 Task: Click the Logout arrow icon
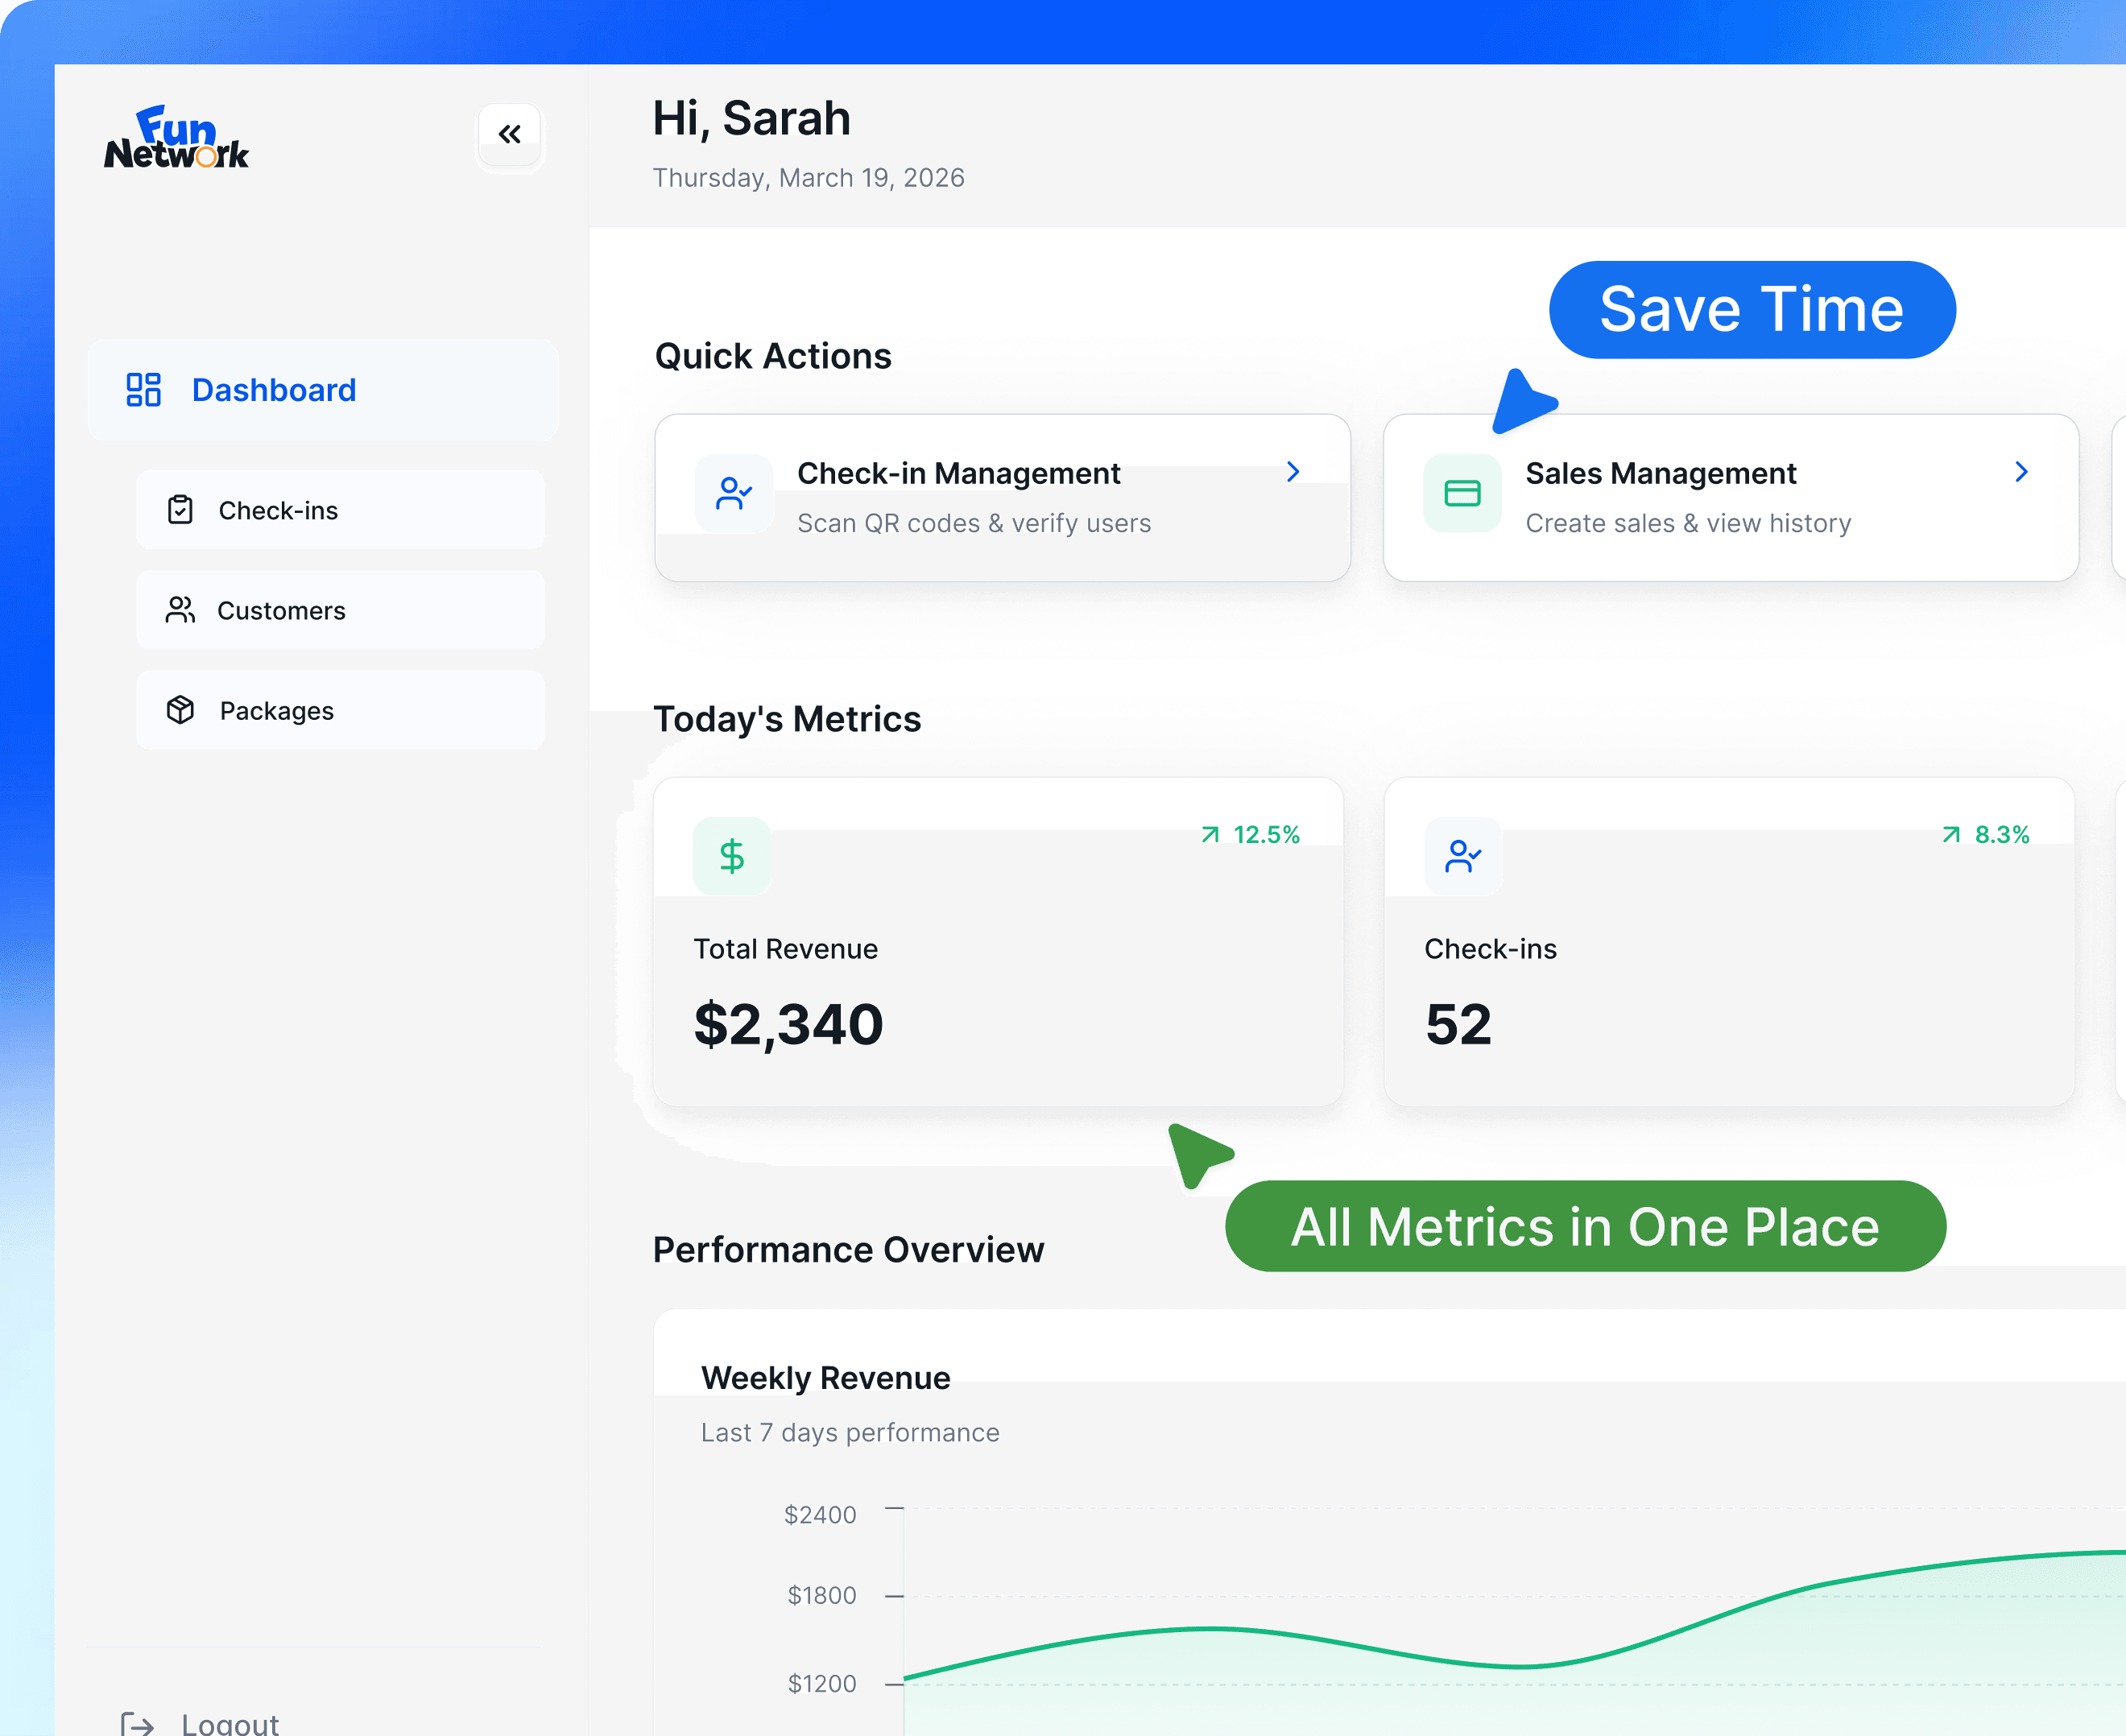pos(137,1723)
